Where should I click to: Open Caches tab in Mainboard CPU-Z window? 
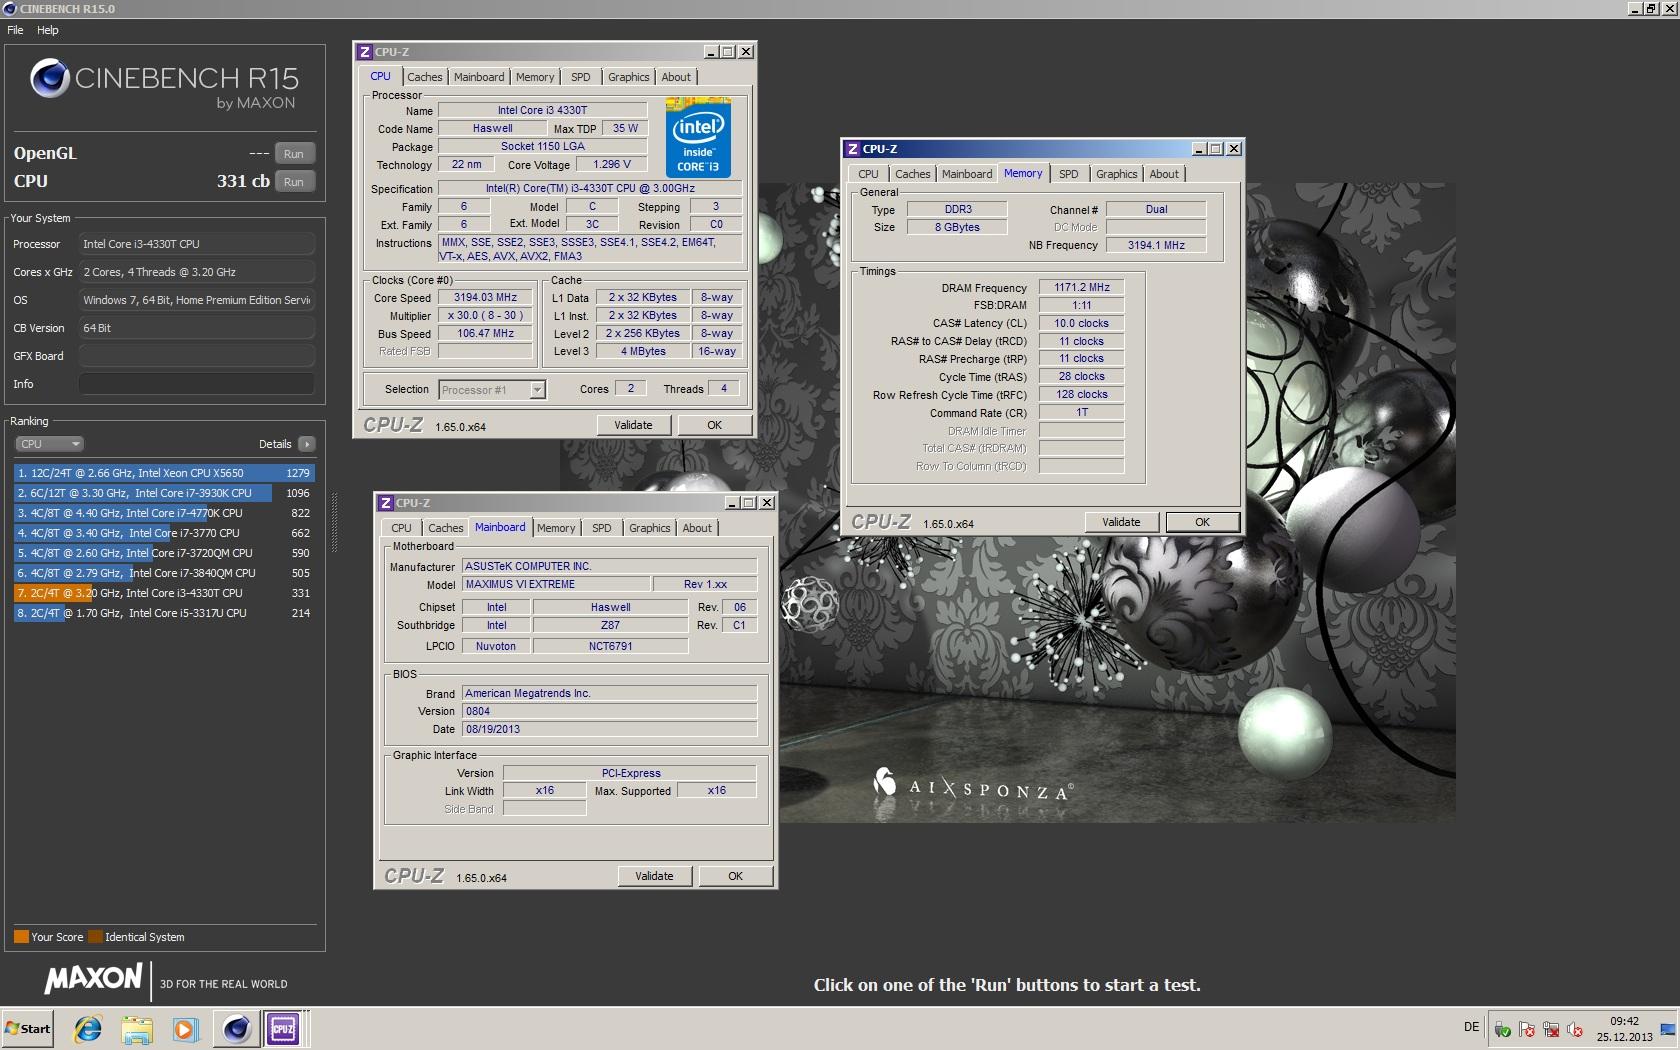coord(446,528)
